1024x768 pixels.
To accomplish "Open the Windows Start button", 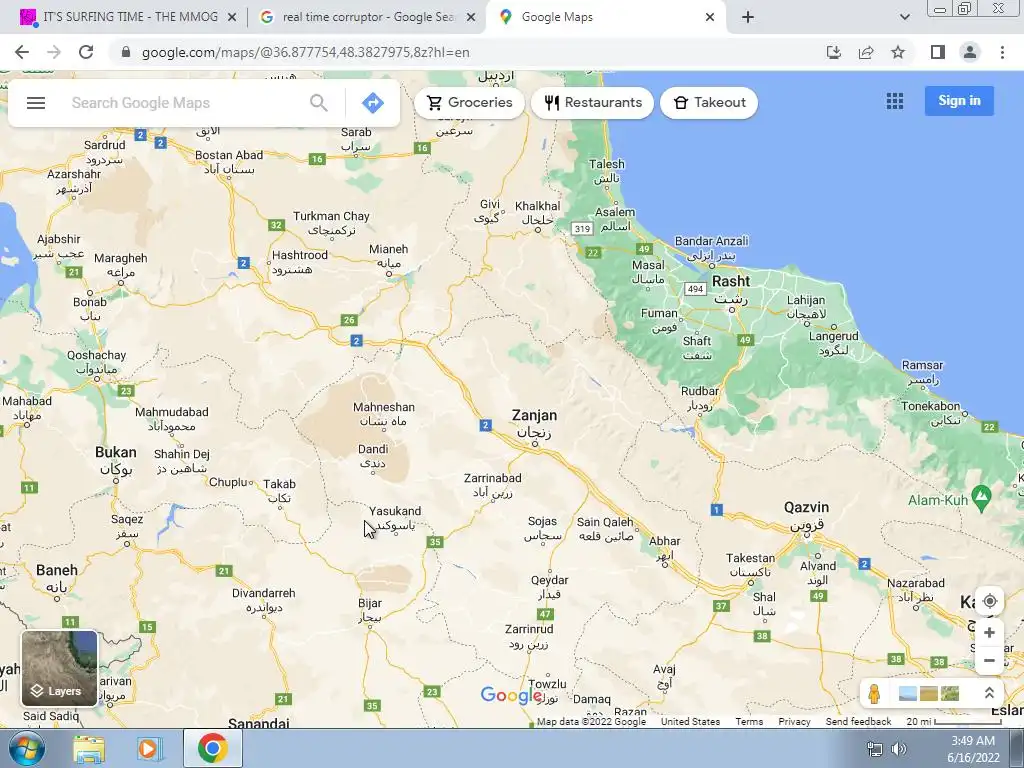I will click(27, 748).
